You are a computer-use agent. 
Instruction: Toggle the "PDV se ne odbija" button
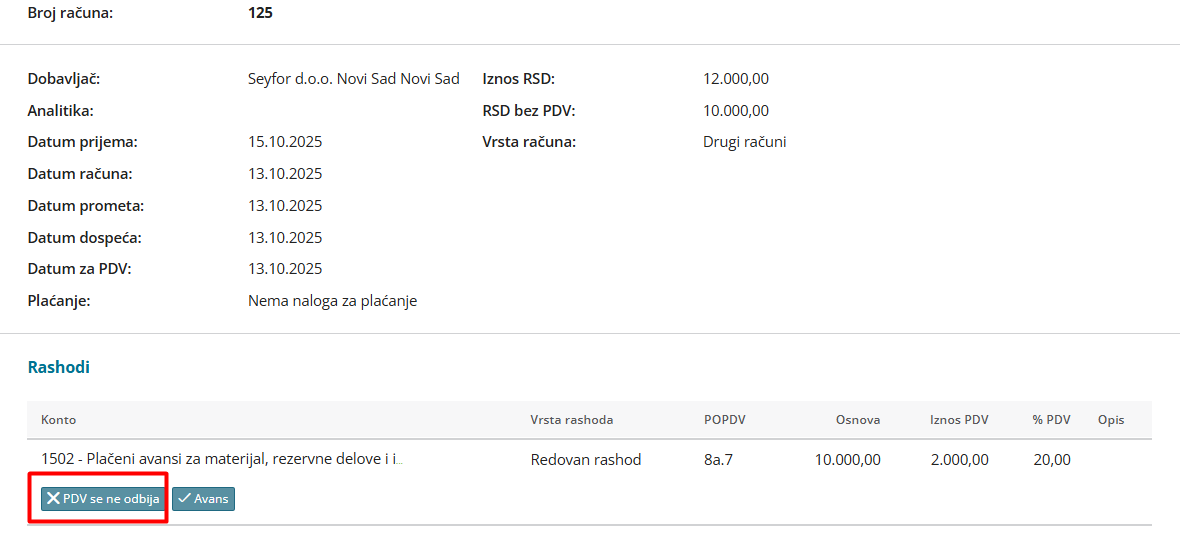pos(102,499)
